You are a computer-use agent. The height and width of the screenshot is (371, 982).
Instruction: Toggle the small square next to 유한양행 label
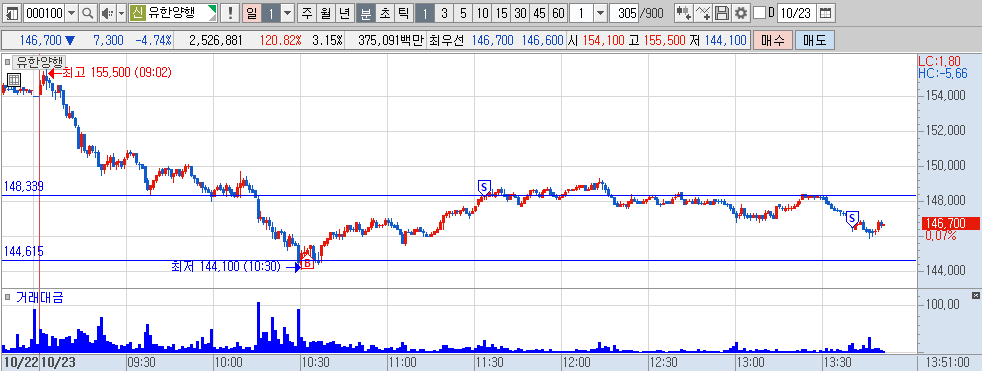point(8,61)
